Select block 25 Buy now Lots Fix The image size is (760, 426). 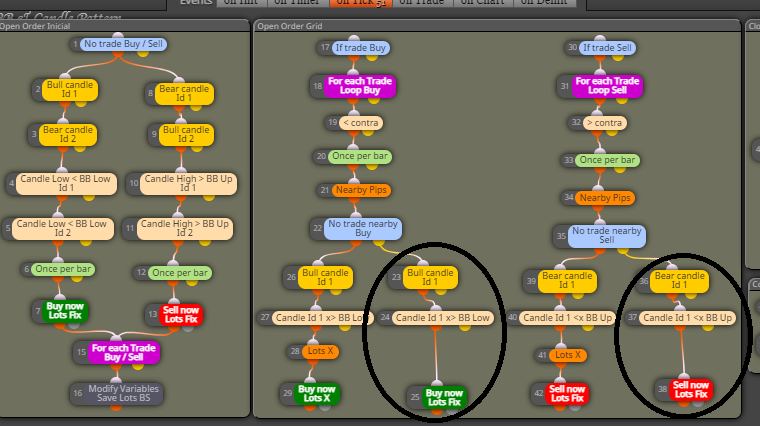click(444, 397)
